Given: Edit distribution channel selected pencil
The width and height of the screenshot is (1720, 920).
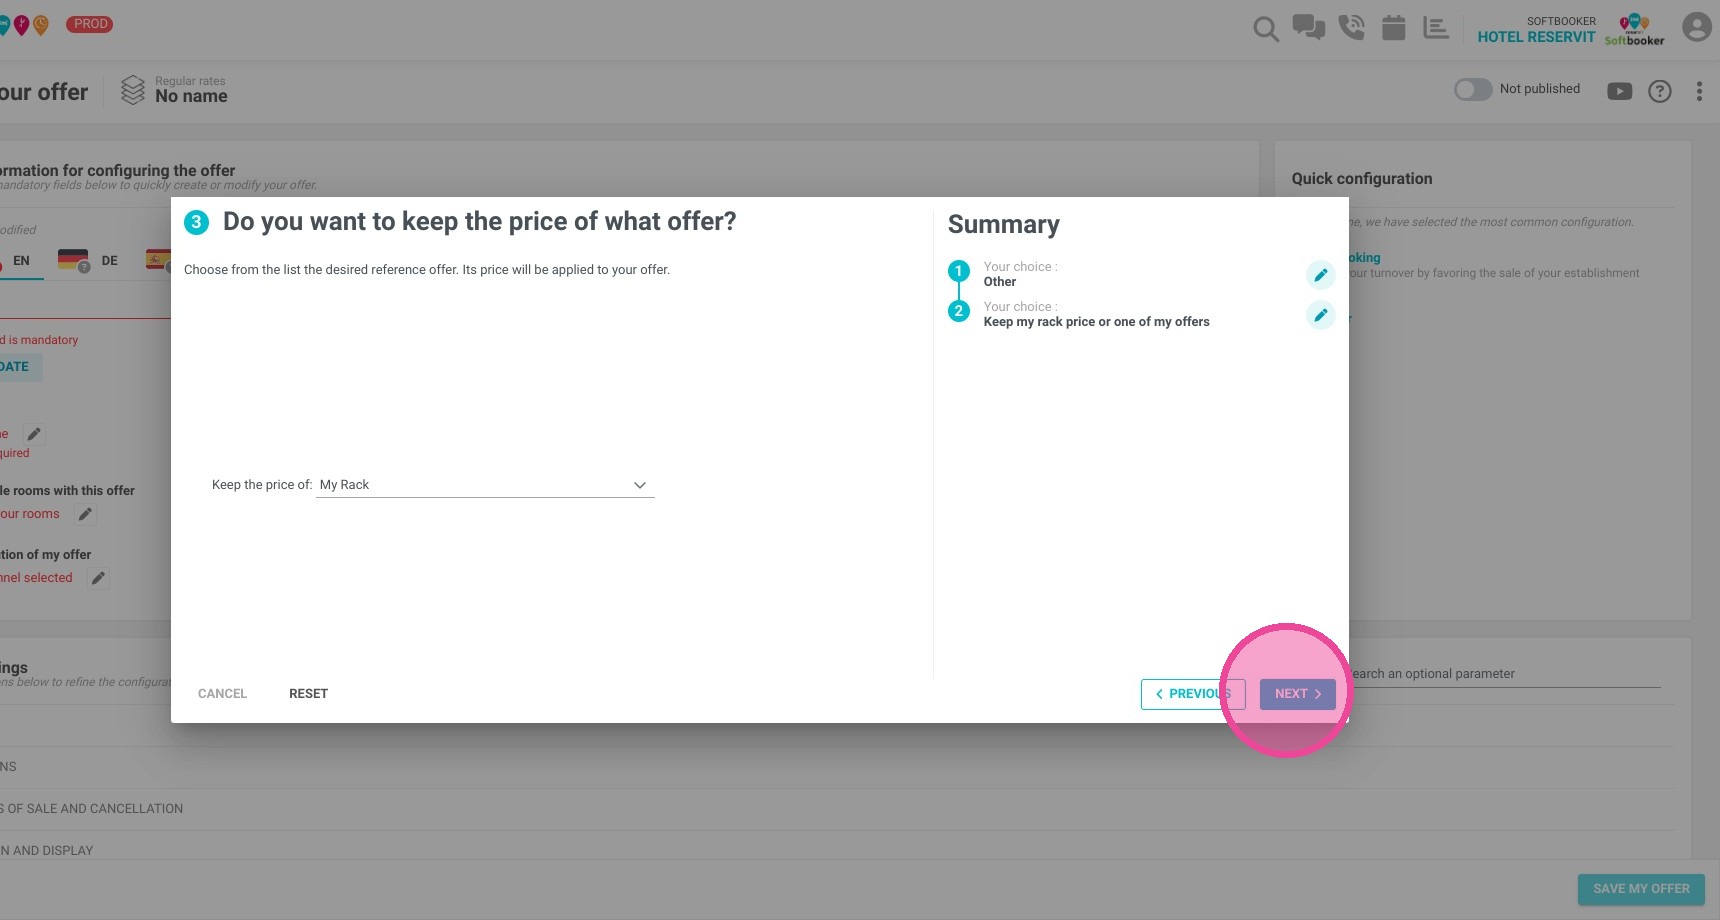Looking at the screenshot, I should (x=98, y=578).
